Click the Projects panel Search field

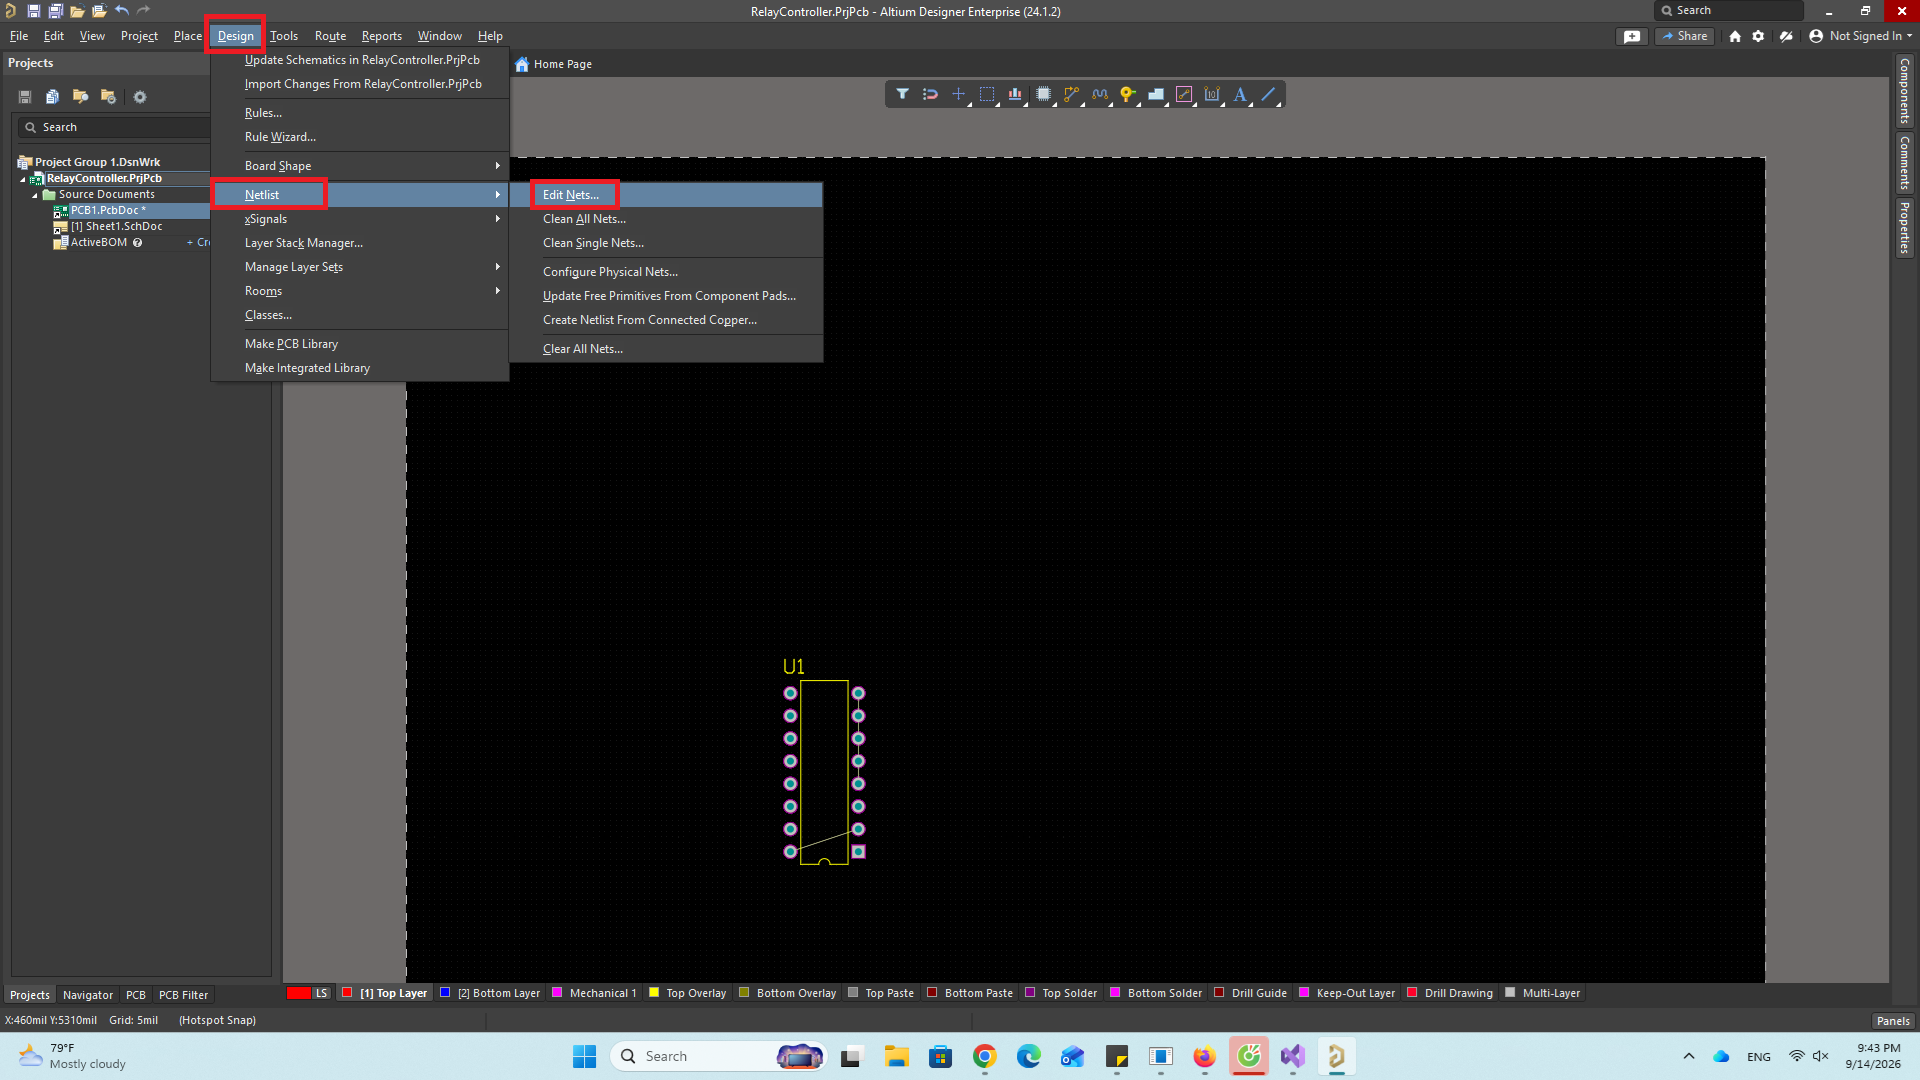(x=115, y=127)
